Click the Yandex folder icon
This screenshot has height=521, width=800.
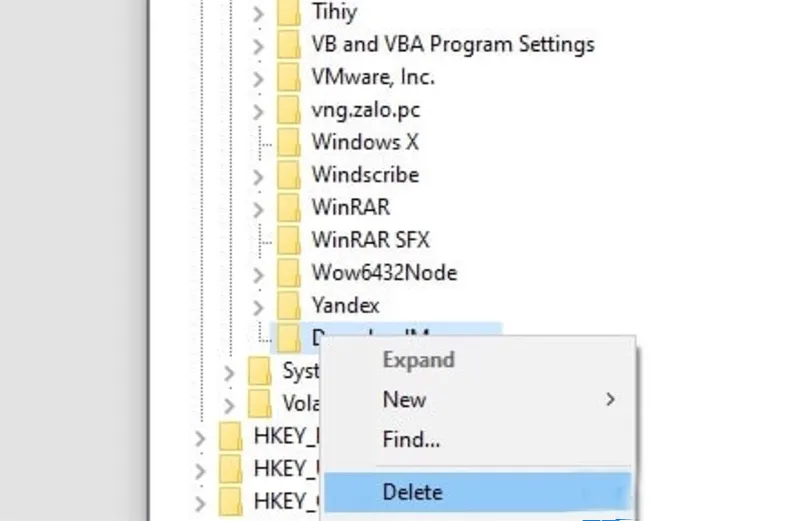[289, 305]
